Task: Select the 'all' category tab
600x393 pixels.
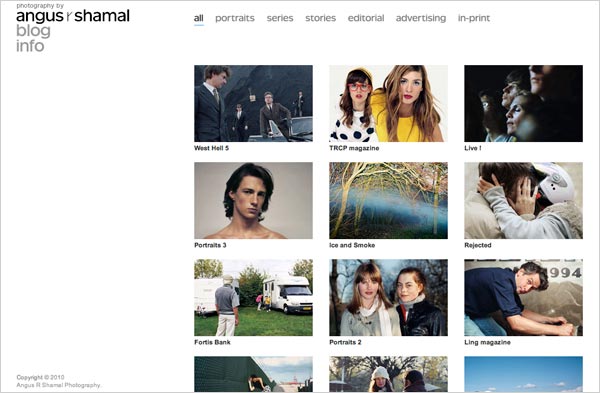Action: click(x=199, y=18)
